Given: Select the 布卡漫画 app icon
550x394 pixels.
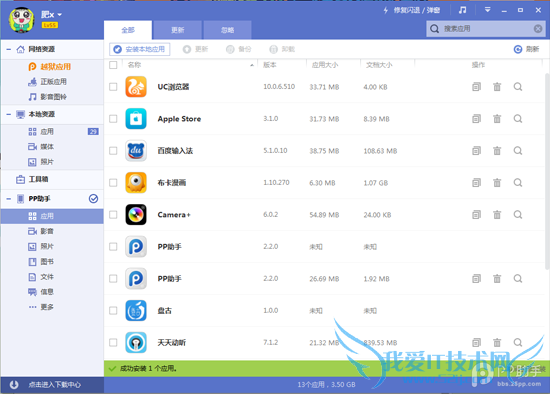Looking at the screenshot, I should [136, 182].
